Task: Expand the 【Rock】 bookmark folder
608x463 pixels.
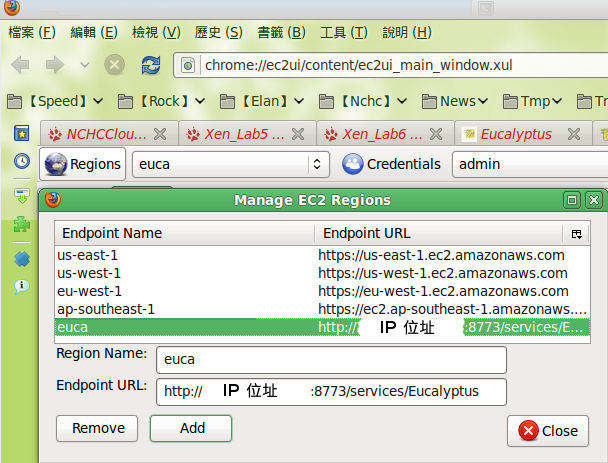Action: coord(161,101)
